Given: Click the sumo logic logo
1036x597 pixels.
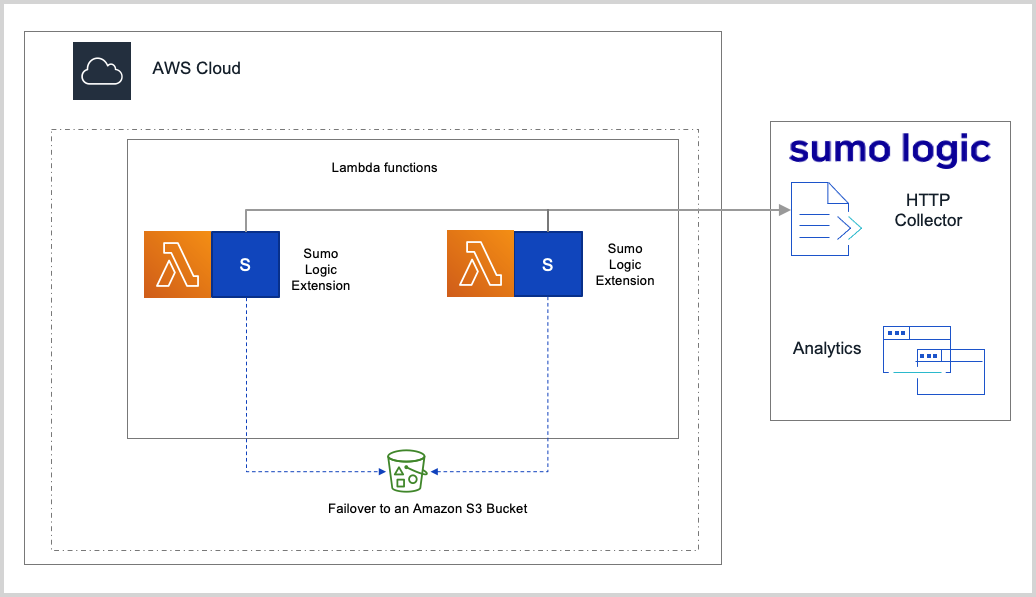Looking at the screenshot, I should [889, 148].
